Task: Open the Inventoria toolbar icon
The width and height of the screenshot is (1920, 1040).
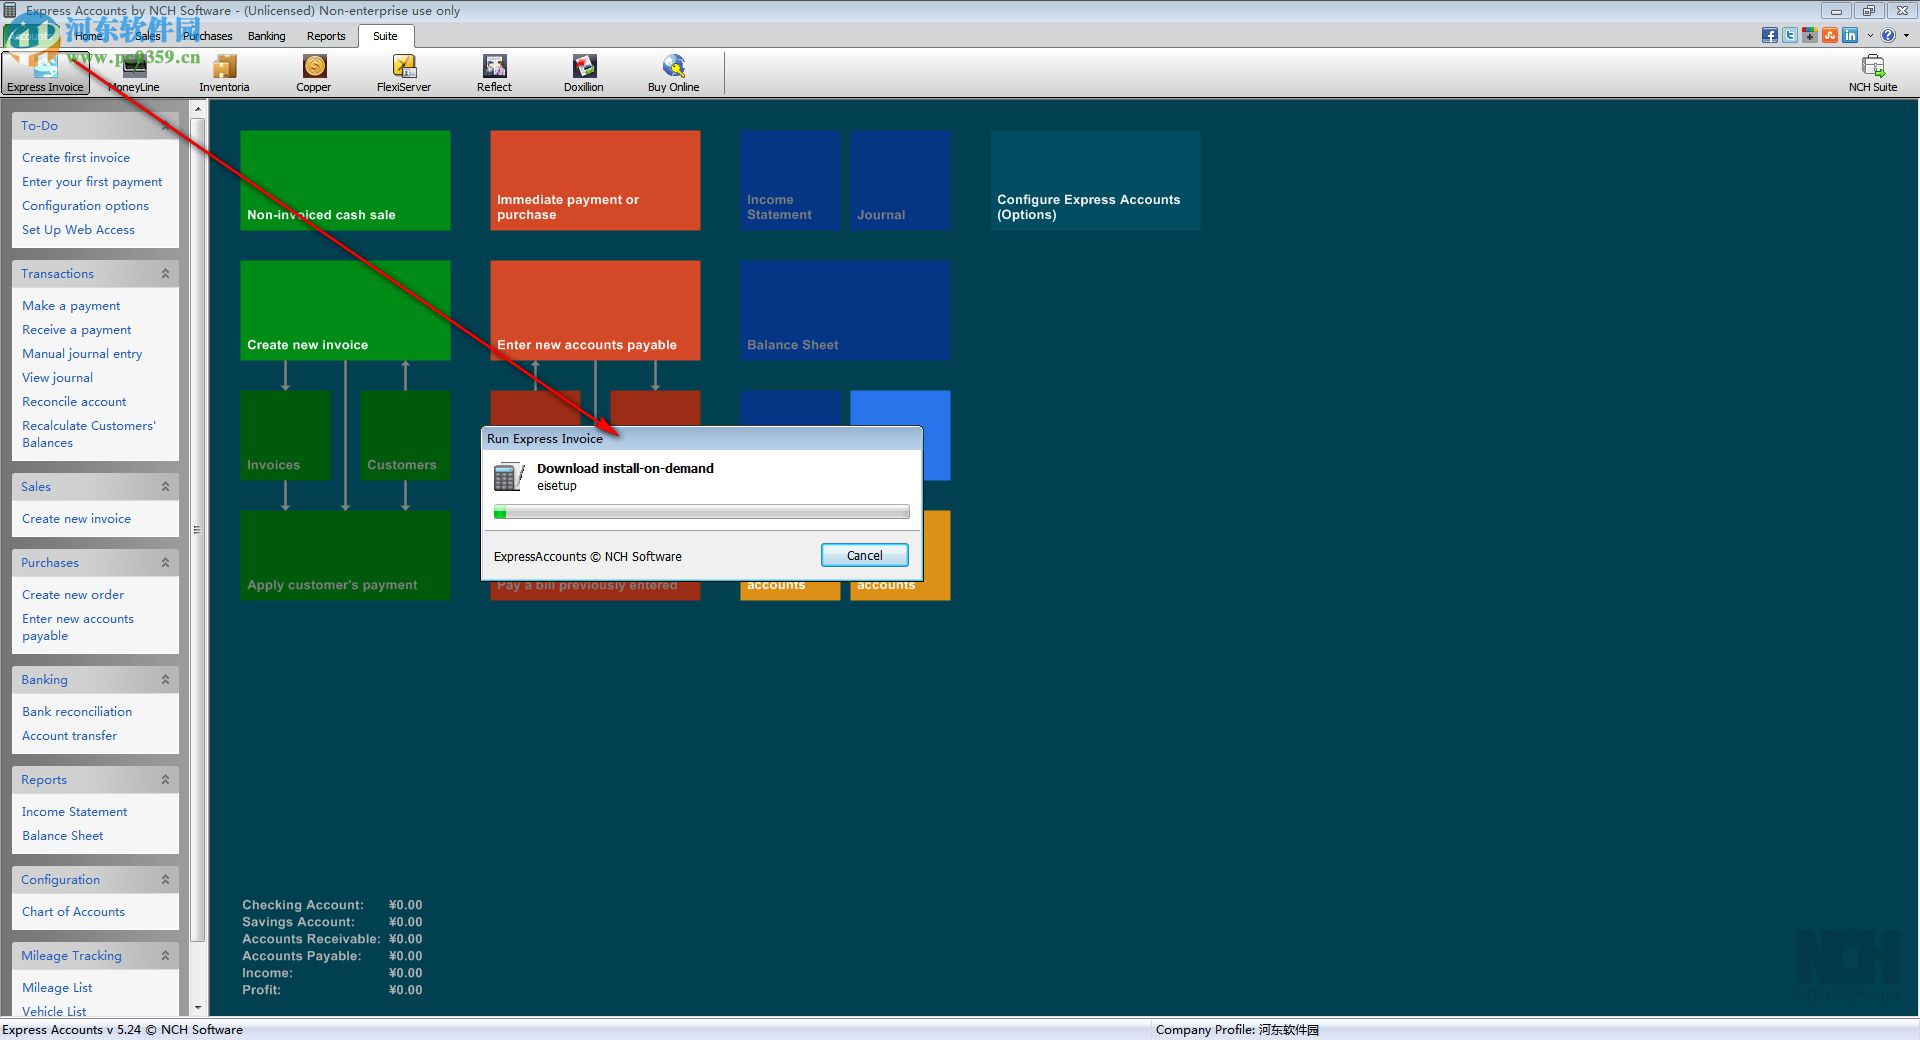Action: 224,73
